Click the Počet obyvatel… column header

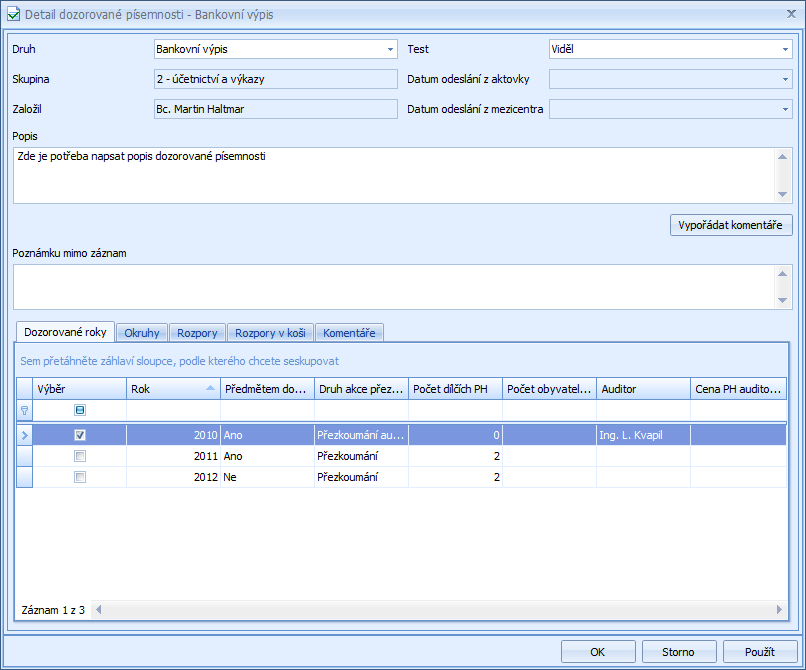[549, 389]
